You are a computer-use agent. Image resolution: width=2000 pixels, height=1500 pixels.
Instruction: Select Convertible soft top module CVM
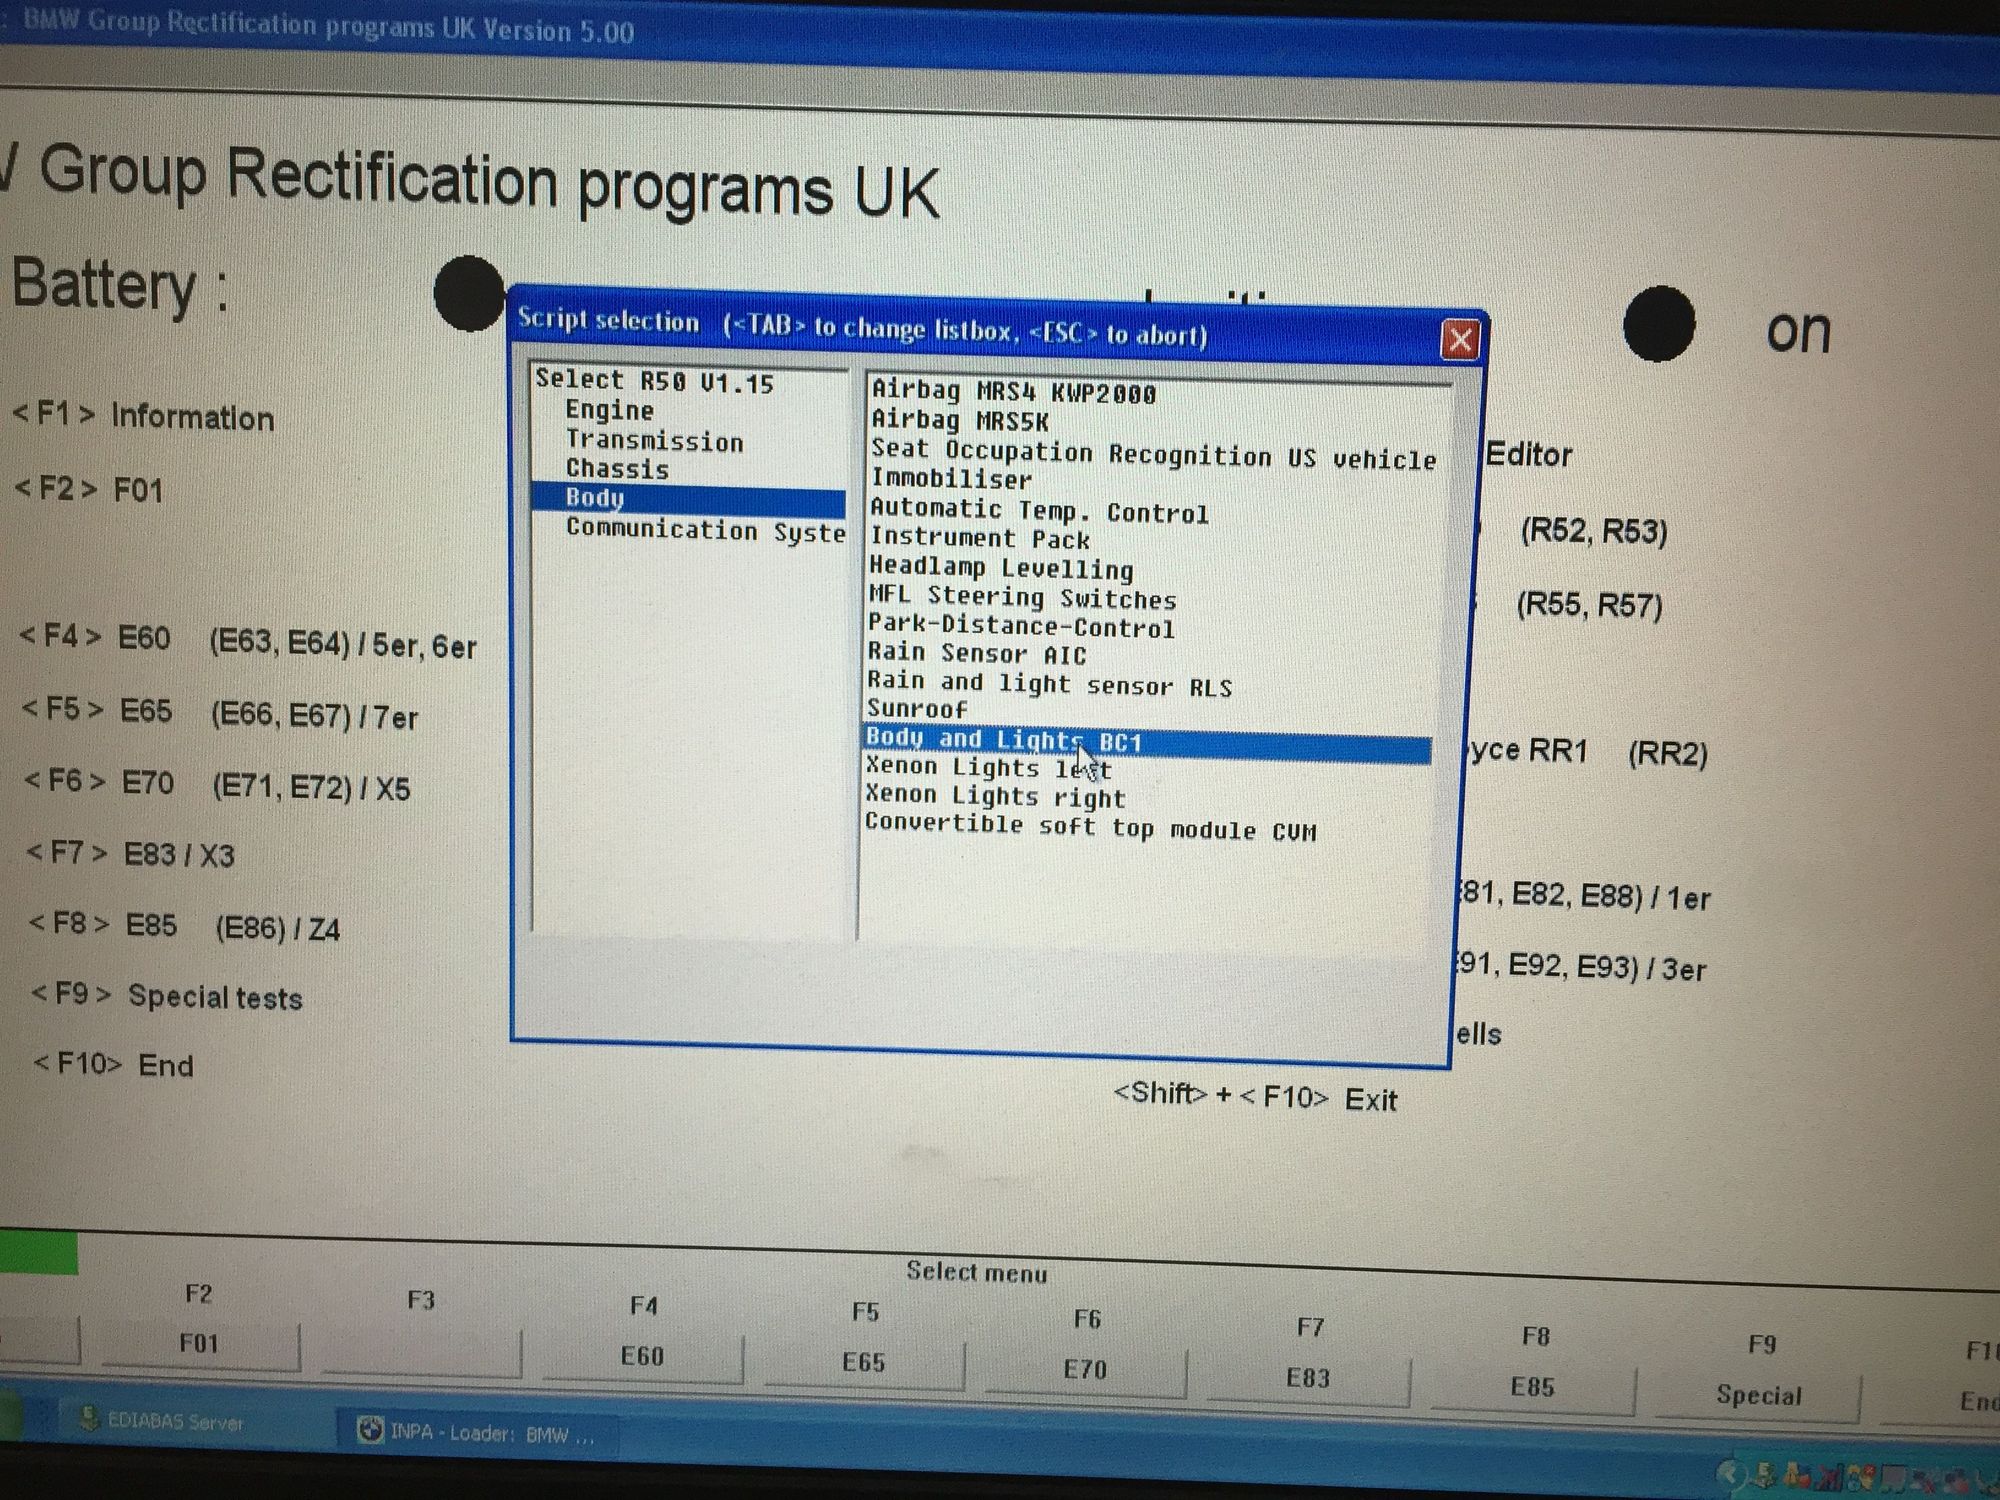pos(1090,828)
